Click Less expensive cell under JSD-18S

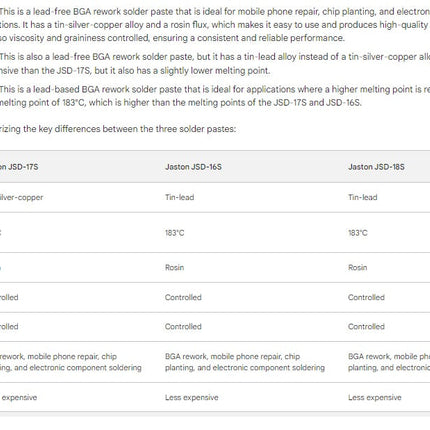coord(375,397)
